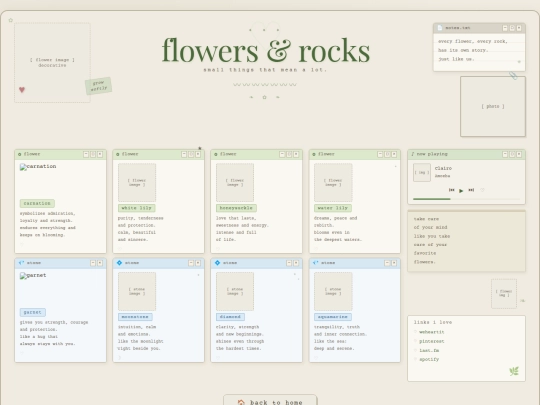Click the red heart on the decorative flower card
540x405 pixels.
(22, 90)
